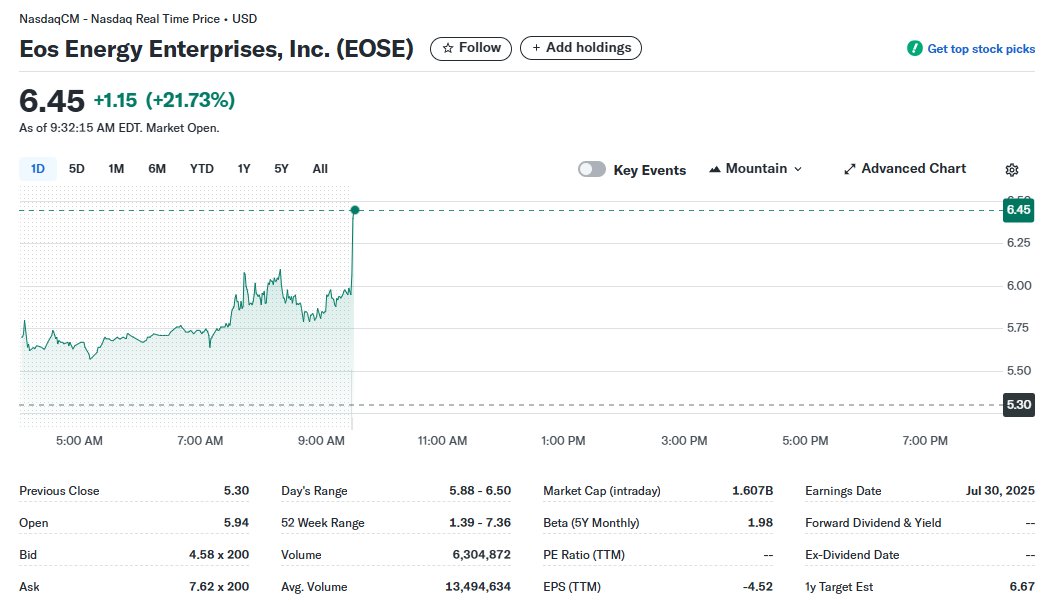Click the green Get top stock picks badge icon
The height and width of the screenshot is (604, 1049).
coord(914,48)
